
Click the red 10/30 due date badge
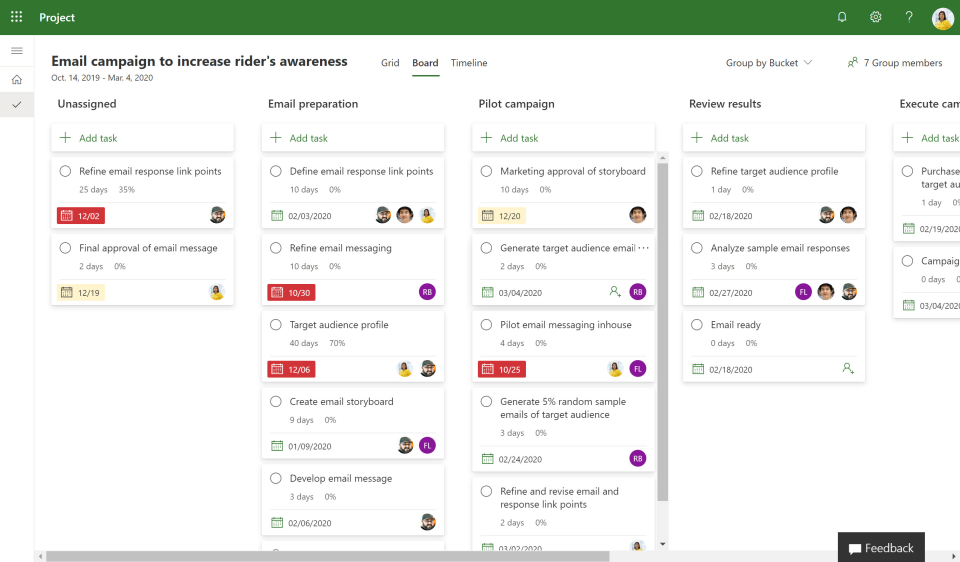coord(291,293)
